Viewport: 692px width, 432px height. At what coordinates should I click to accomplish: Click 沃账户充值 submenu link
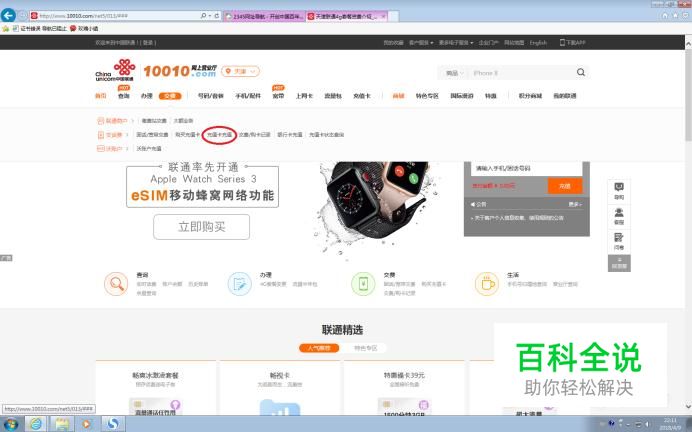click(149, 149)
